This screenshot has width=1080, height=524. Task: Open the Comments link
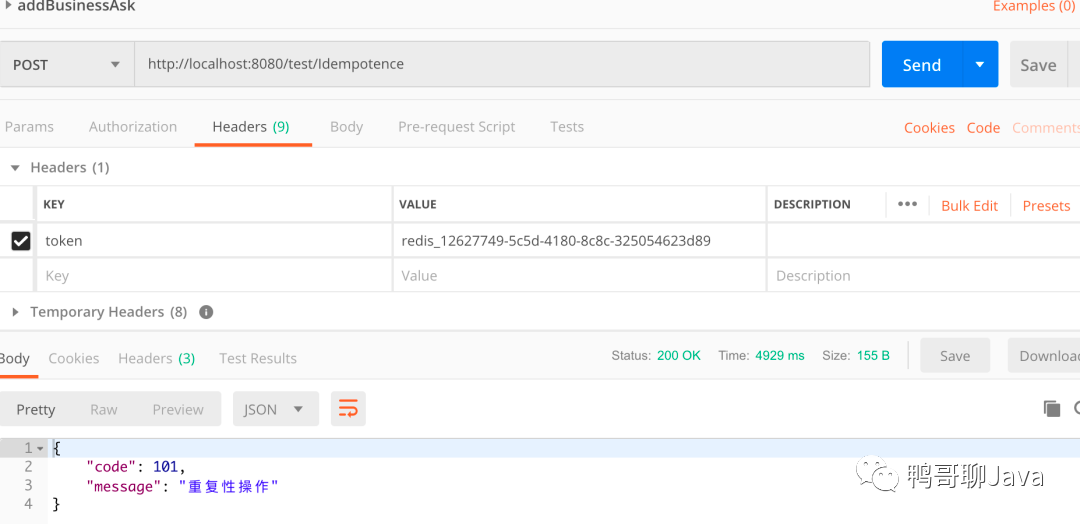pos(1046,127)
